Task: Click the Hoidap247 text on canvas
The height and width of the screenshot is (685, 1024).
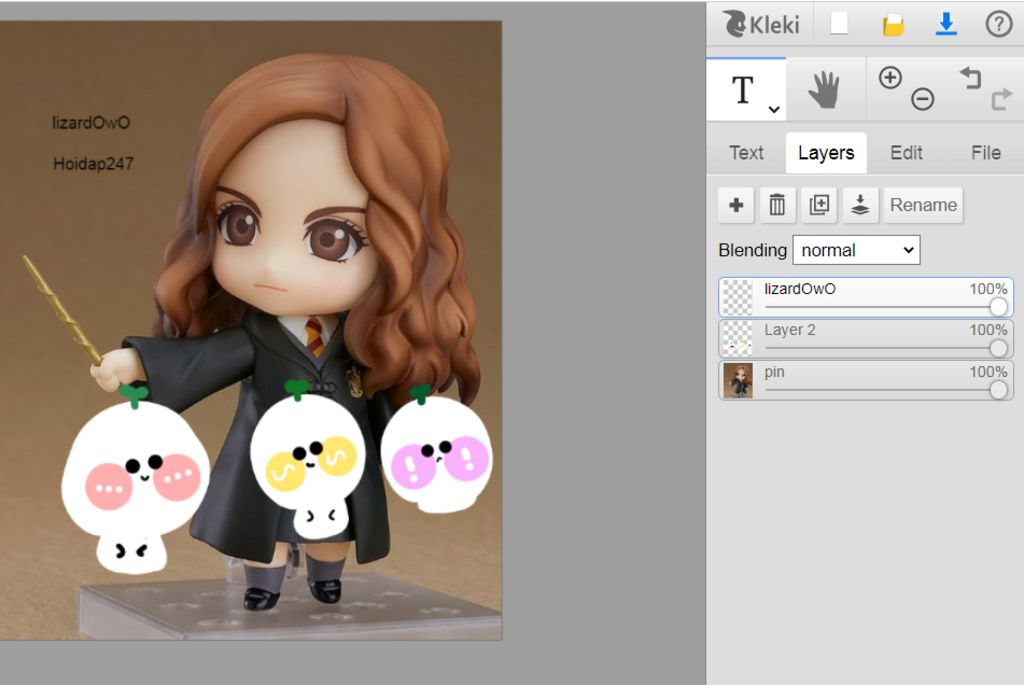Action: pyautogui.click(x=93, y=164)
